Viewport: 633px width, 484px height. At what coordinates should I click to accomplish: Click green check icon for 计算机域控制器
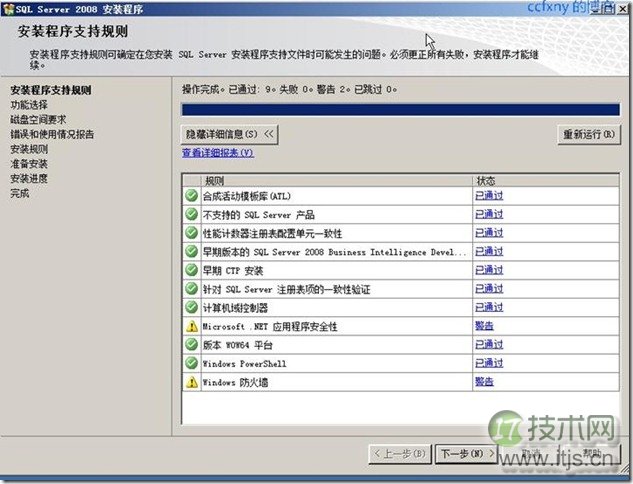point(191,307)
